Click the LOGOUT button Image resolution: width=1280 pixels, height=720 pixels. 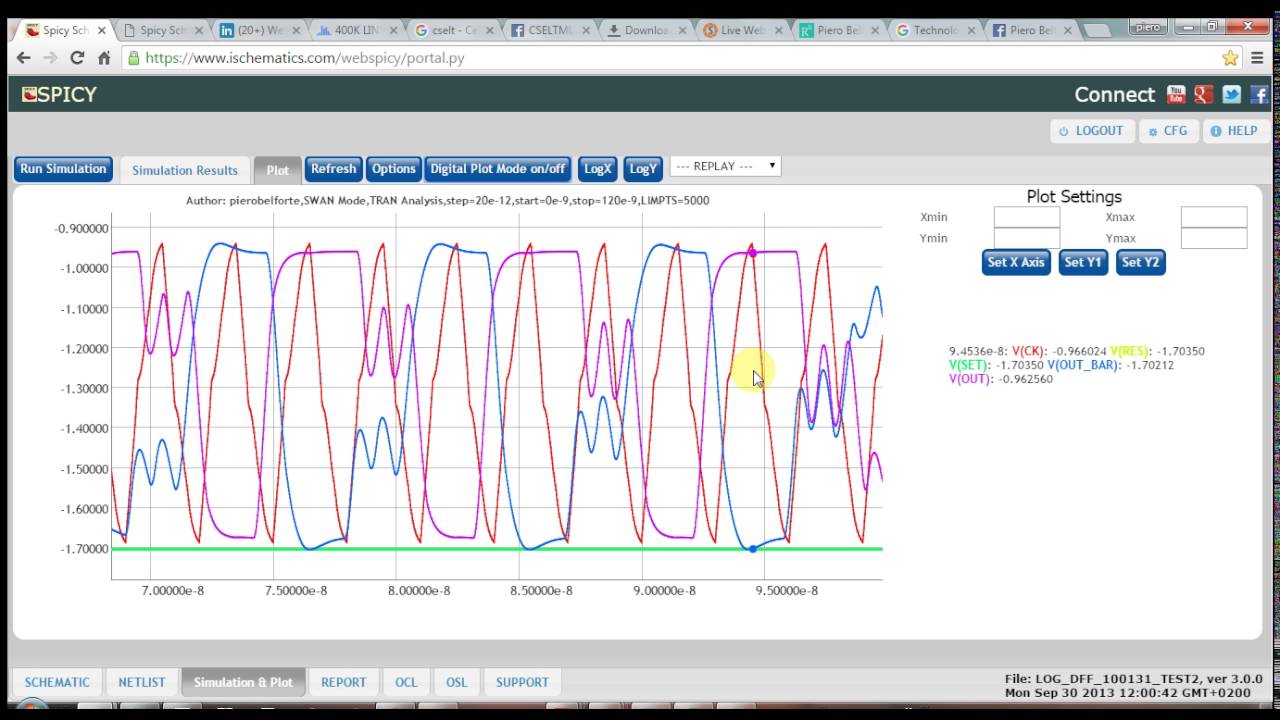tap(1091, 131)
